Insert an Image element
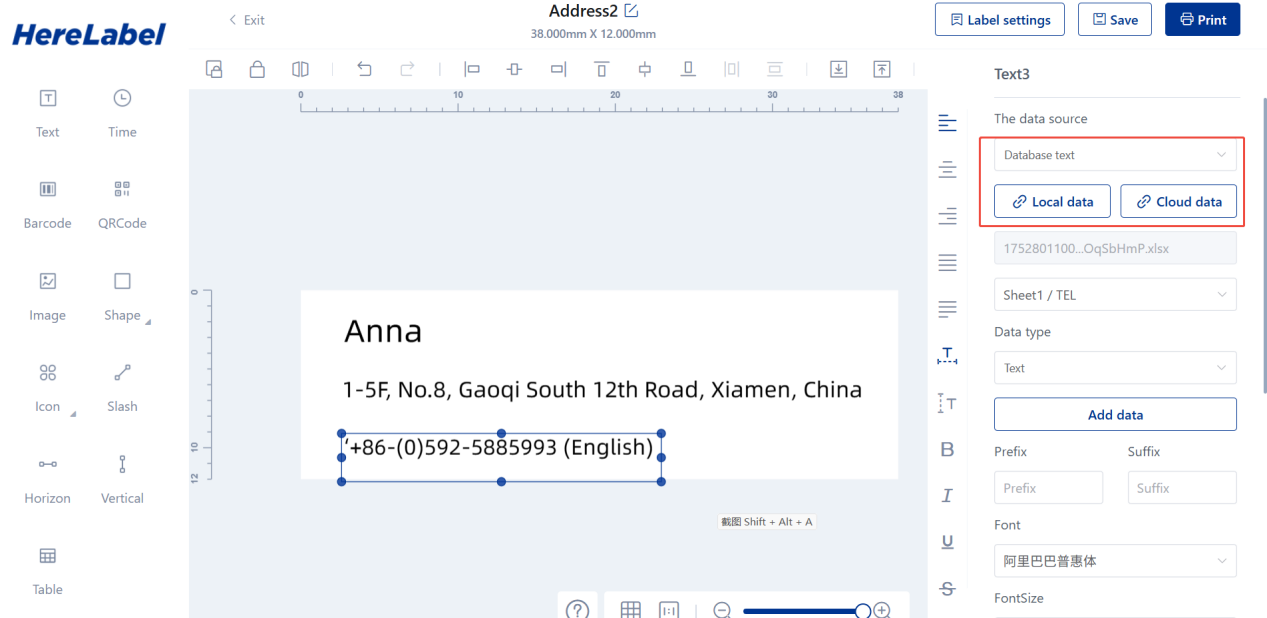 [47, 296]
